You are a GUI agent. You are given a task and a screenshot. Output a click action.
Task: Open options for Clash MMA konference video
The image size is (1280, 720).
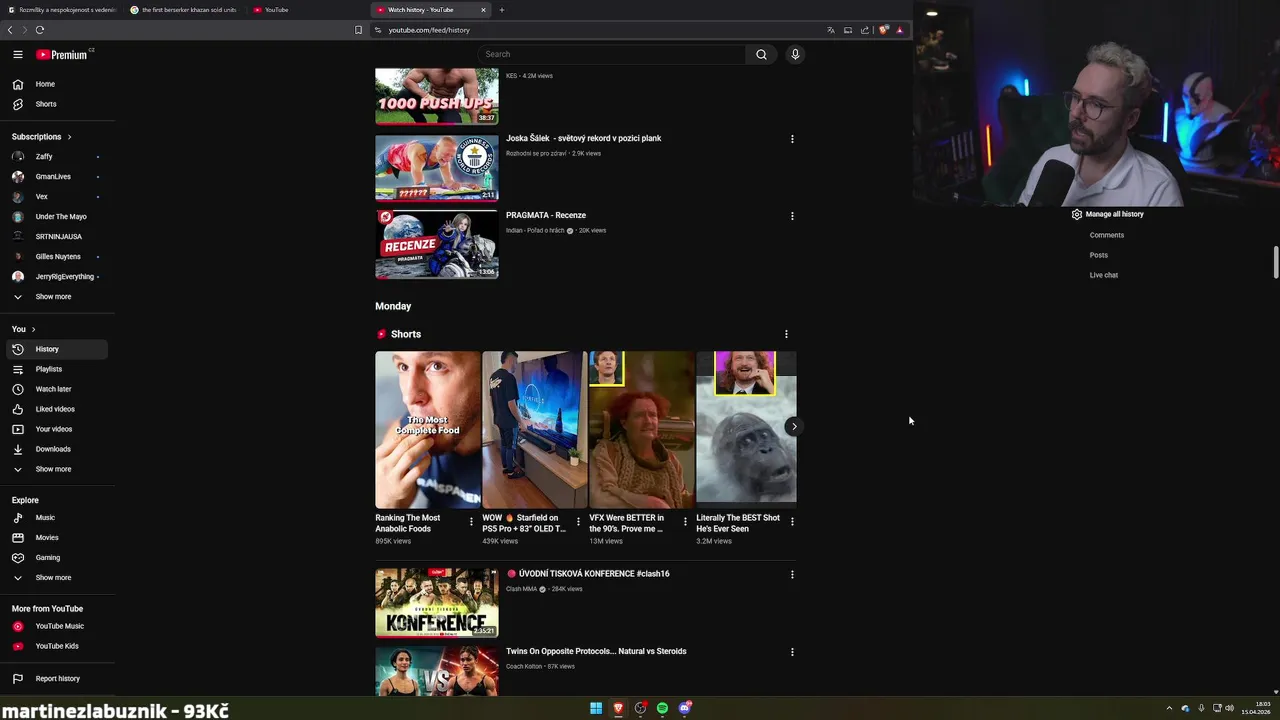[x=792, y=575]
